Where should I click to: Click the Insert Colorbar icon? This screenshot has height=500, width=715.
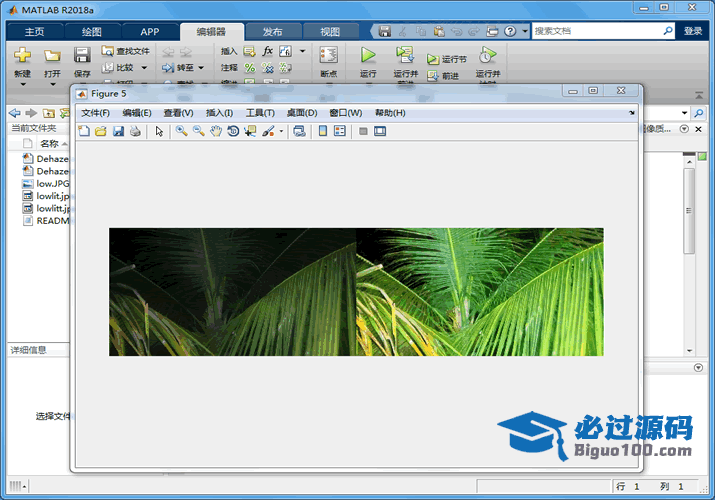[x=323, y=131]
